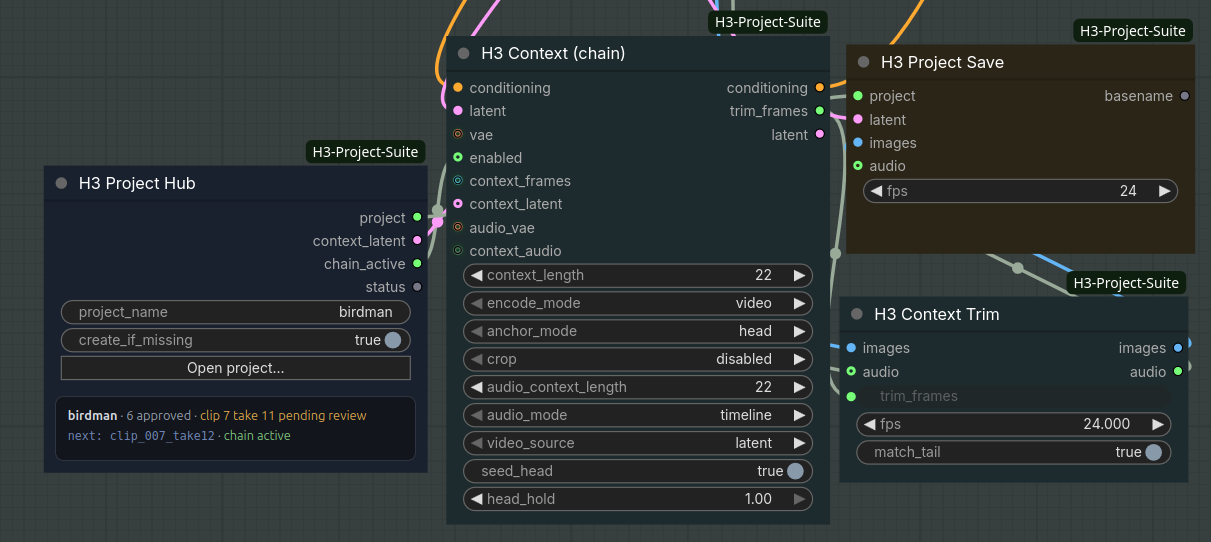Click the context_frames input socket
The height and width of the screenshot is (542, 1211).
coord(458,181)
